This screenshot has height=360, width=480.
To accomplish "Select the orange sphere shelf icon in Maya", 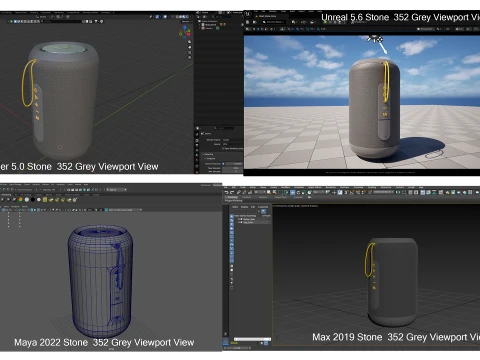I will (x=21, y=199).
